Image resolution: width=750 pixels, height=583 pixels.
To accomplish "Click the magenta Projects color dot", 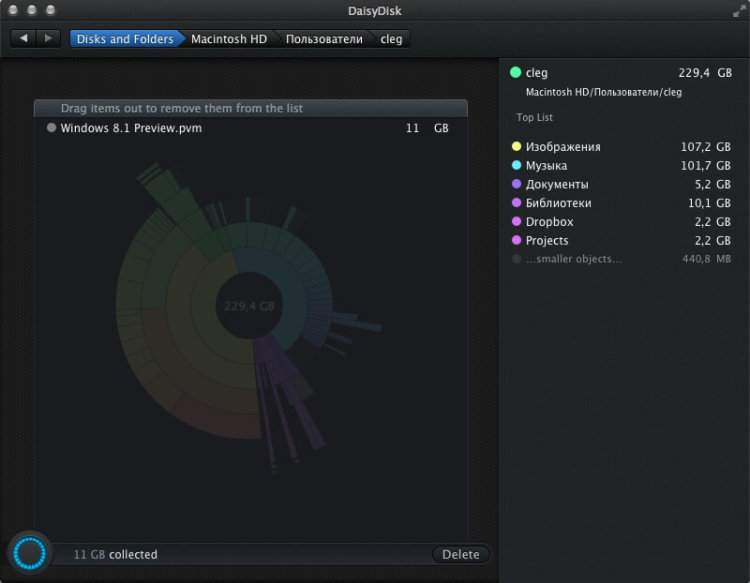I will tap(516, 240).
